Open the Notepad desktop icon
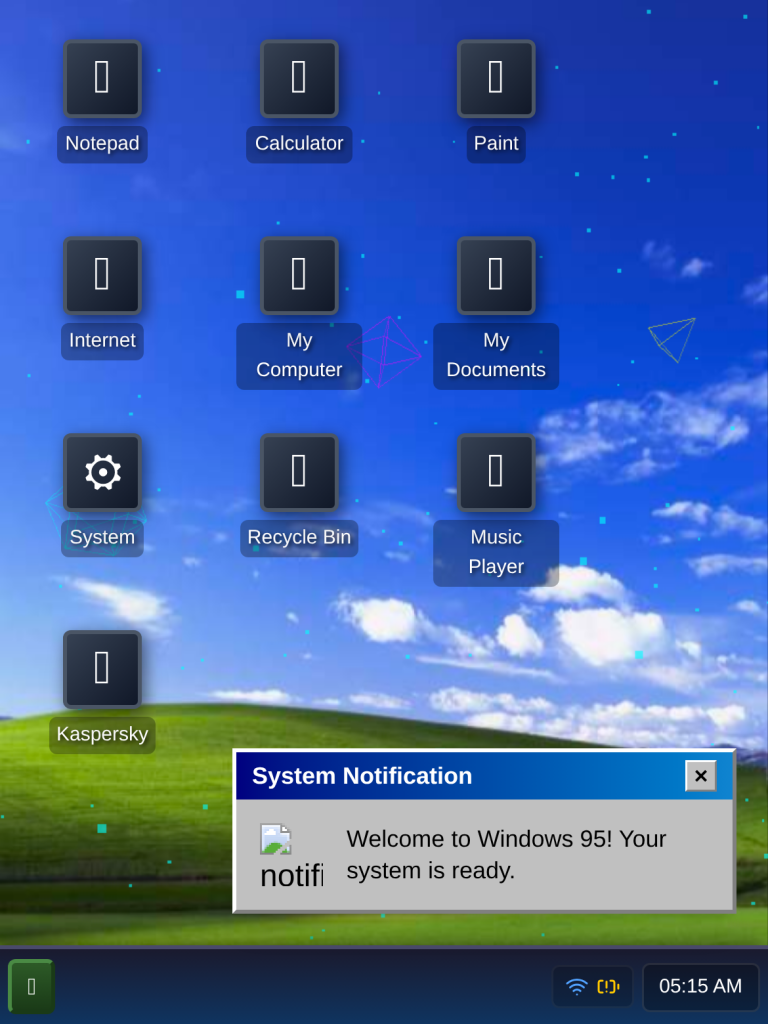The width and height of the screenshot is (768, 1024). [x=102, y=79]
